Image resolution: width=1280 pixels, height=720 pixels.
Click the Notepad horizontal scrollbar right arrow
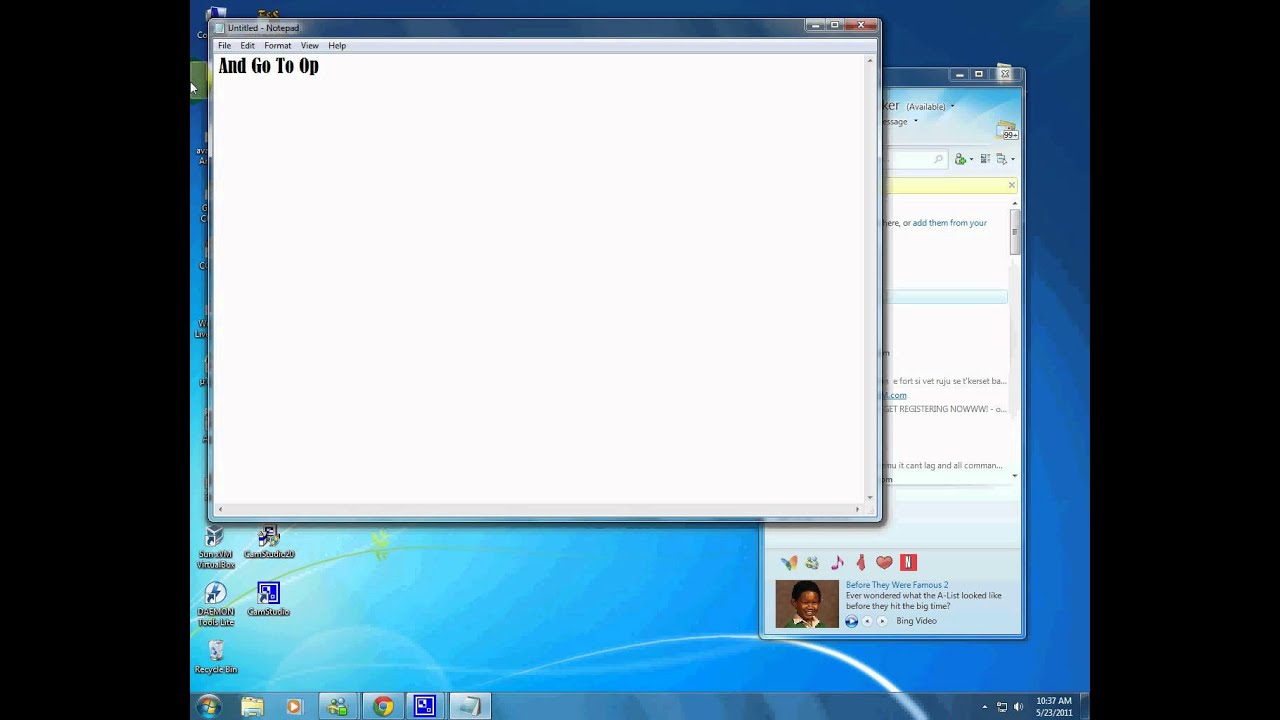tap(857, 509)
